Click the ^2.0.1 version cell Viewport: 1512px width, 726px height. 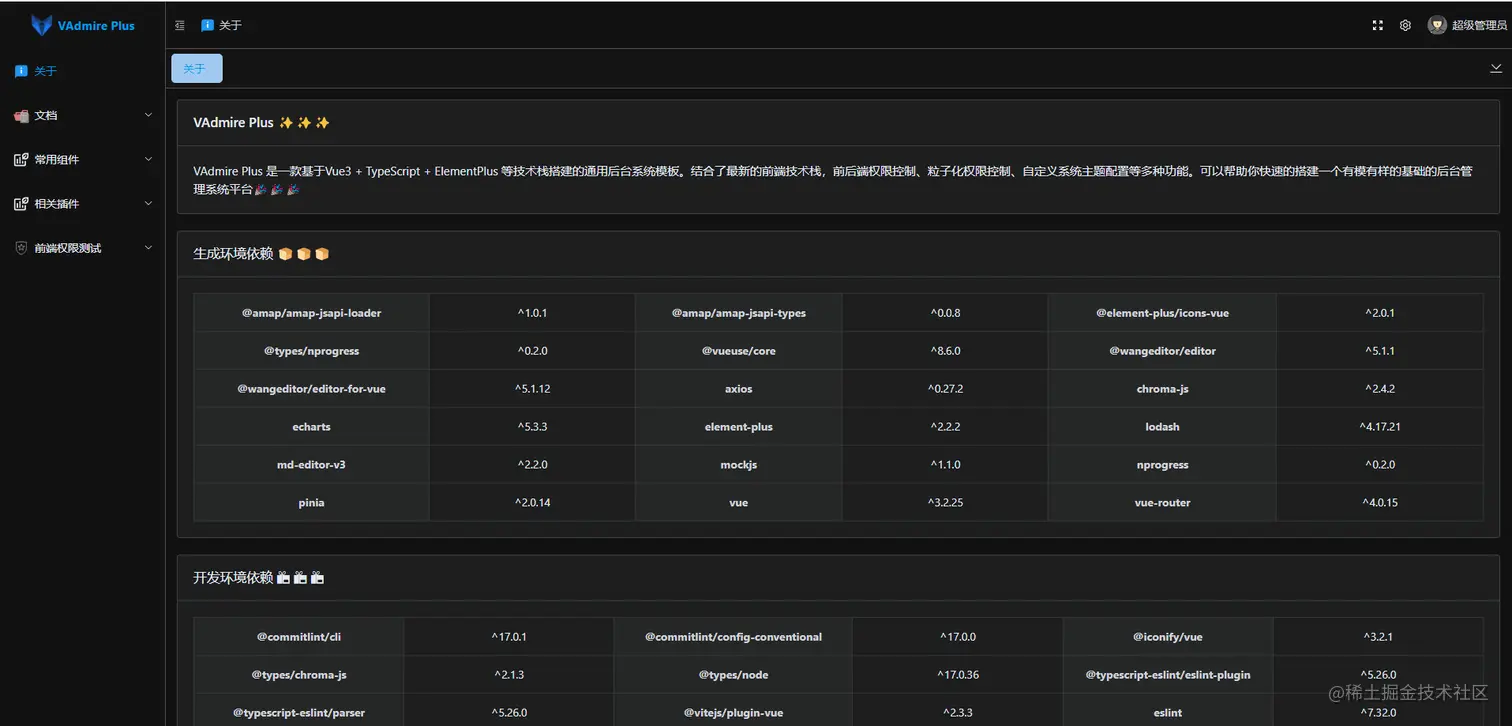pos(1380,313)
